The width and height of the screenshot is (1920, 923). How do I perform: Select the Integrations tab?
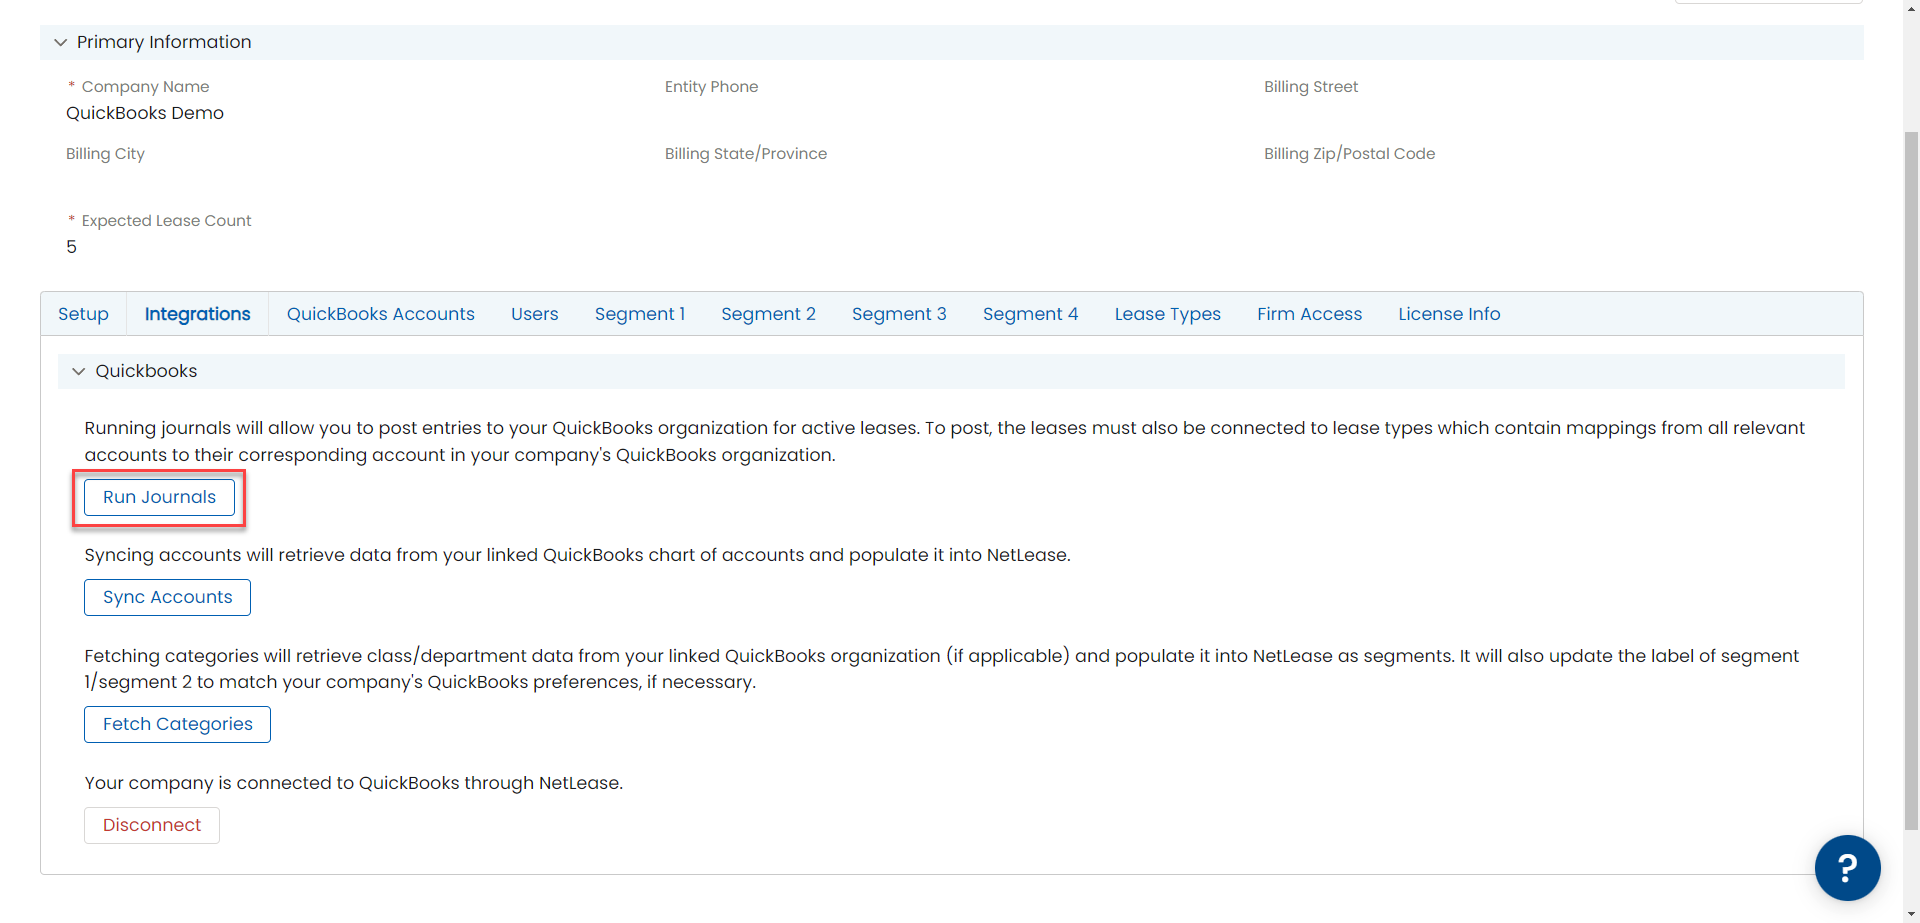pyautogui.click(x=198, y=314)
